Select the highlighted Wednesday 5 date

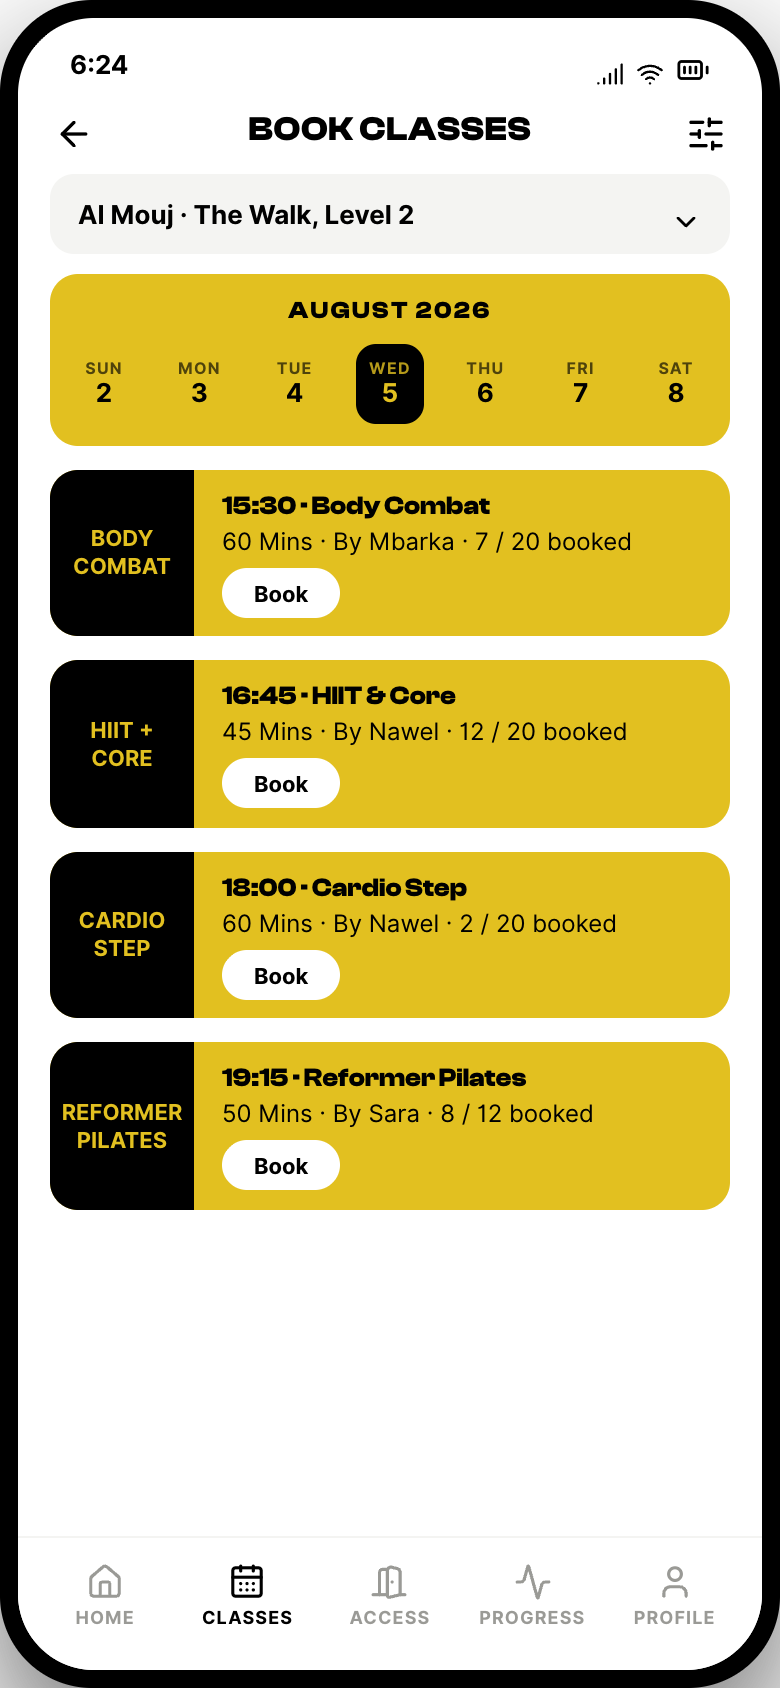click(x=390, y=384)
